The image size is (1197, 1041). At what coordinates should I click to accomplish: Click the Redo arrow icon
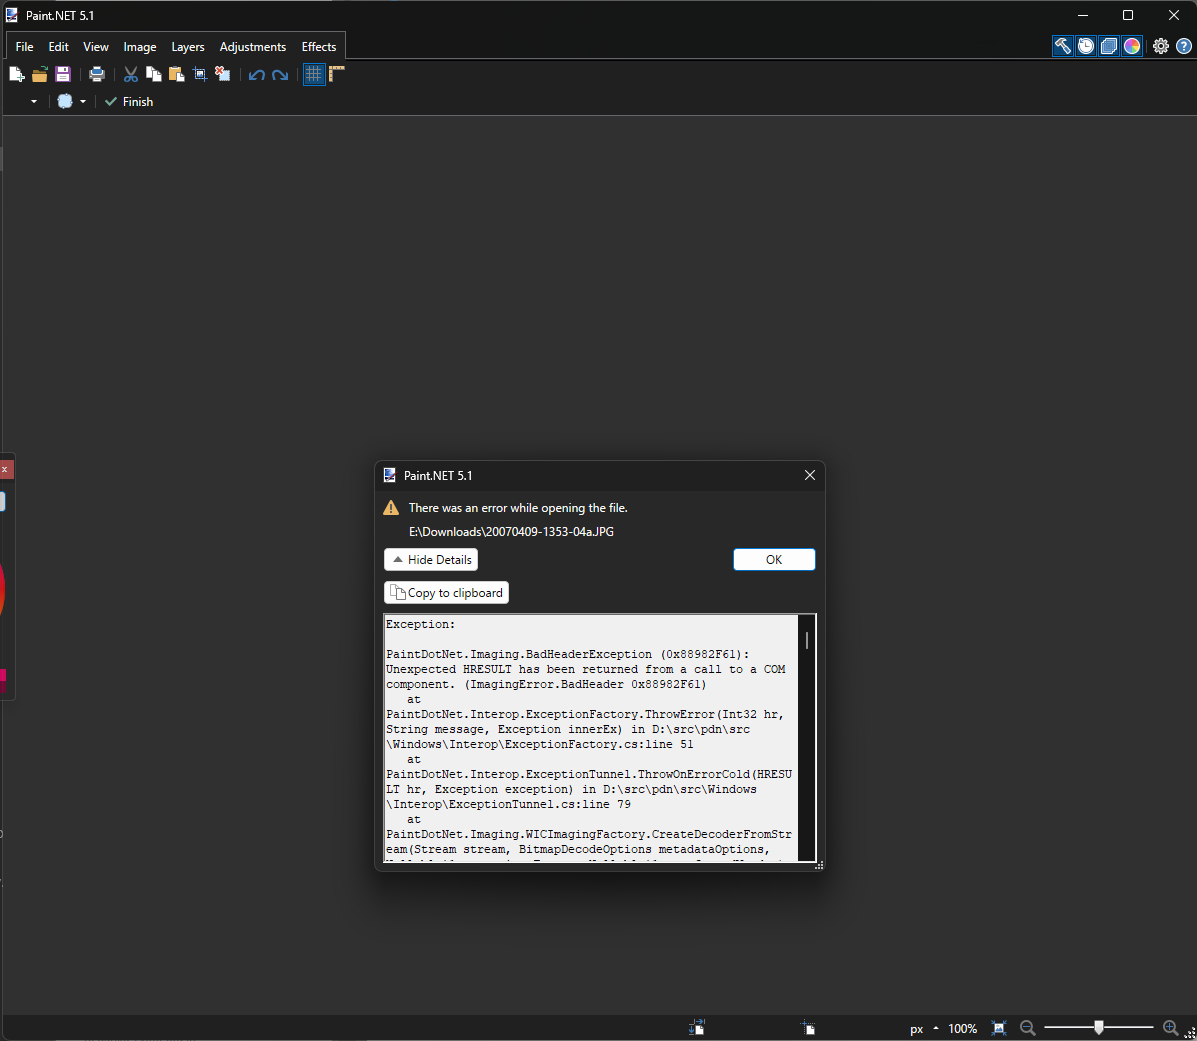click(280, 75)
